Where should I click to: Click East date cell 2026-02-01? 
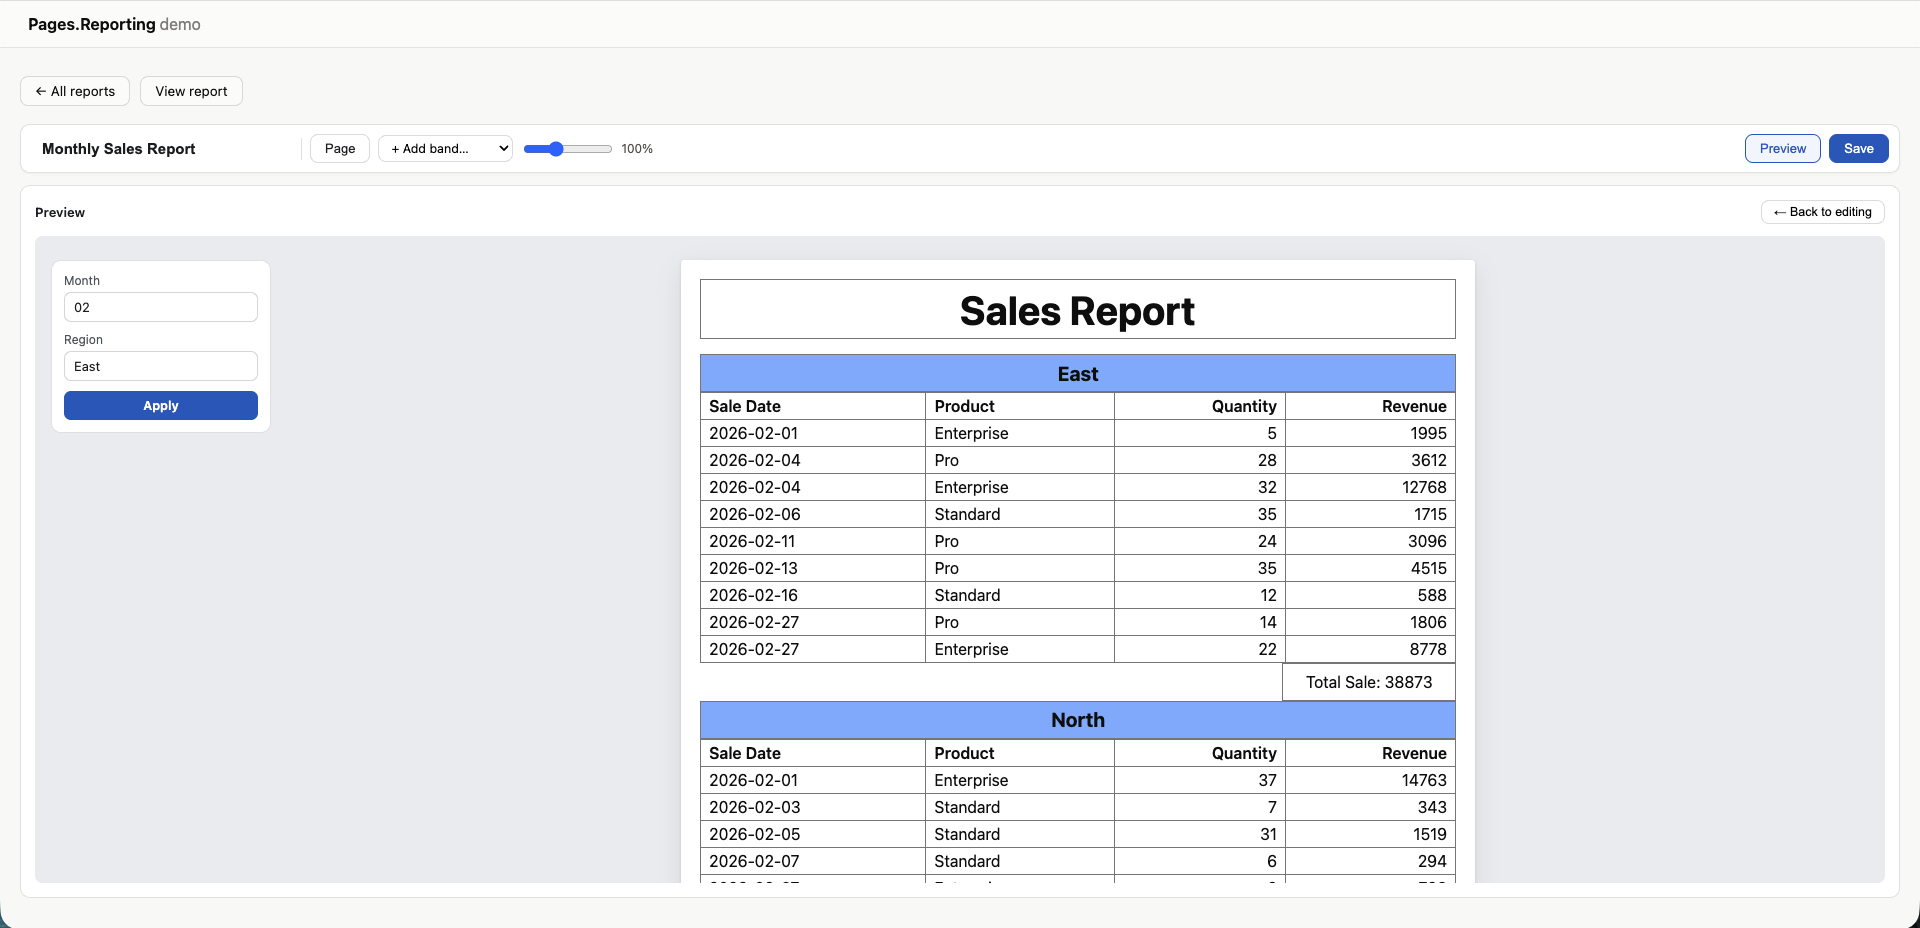[x=812, y=433]
